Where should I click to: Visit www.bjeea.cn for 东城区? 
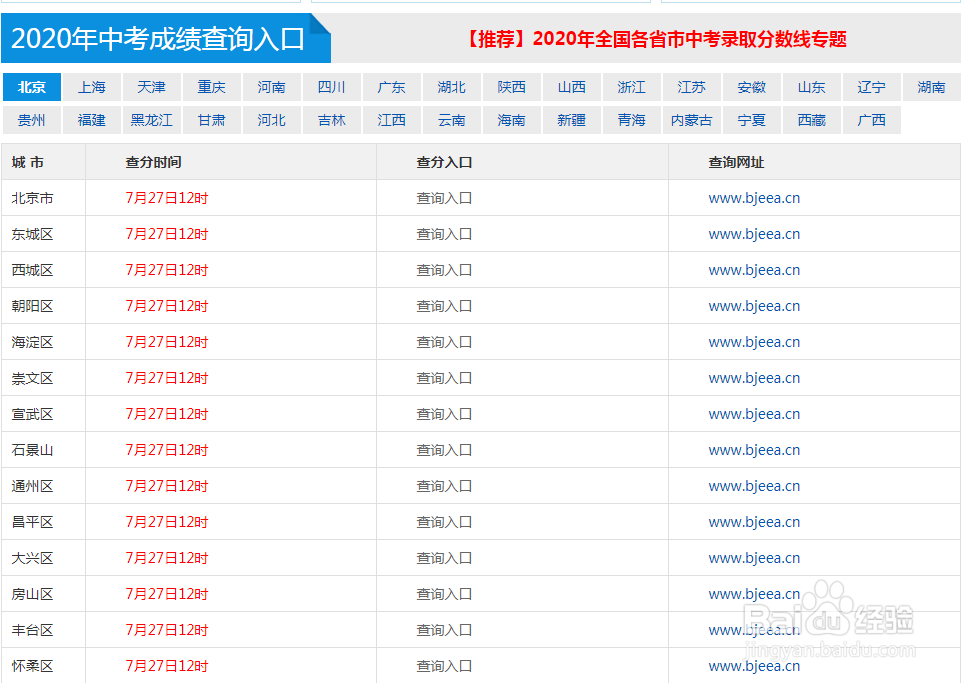pos(754,233)
